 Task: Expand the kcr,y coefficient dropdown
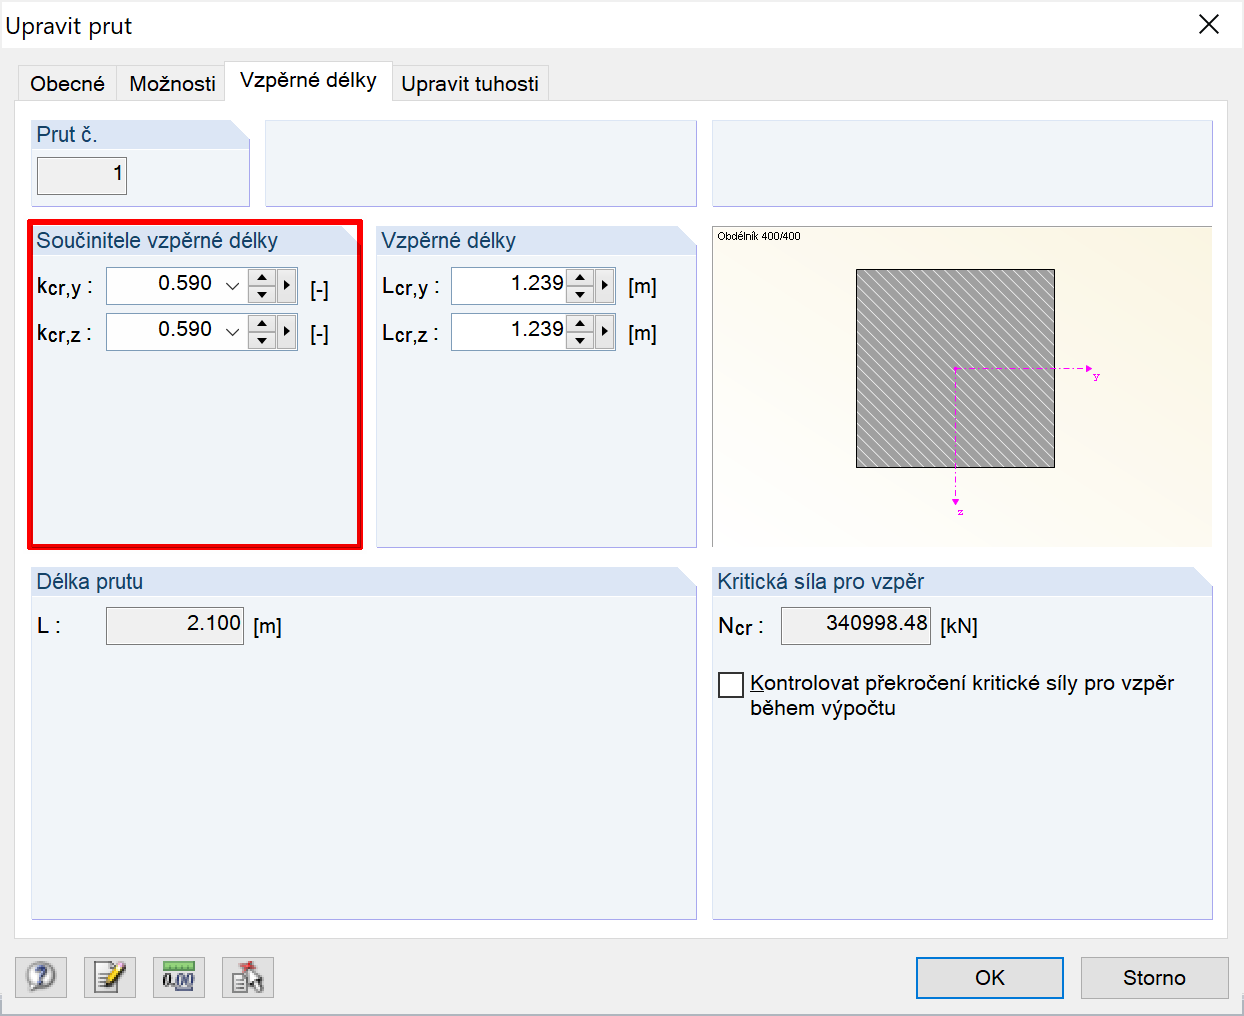point(232,286)
